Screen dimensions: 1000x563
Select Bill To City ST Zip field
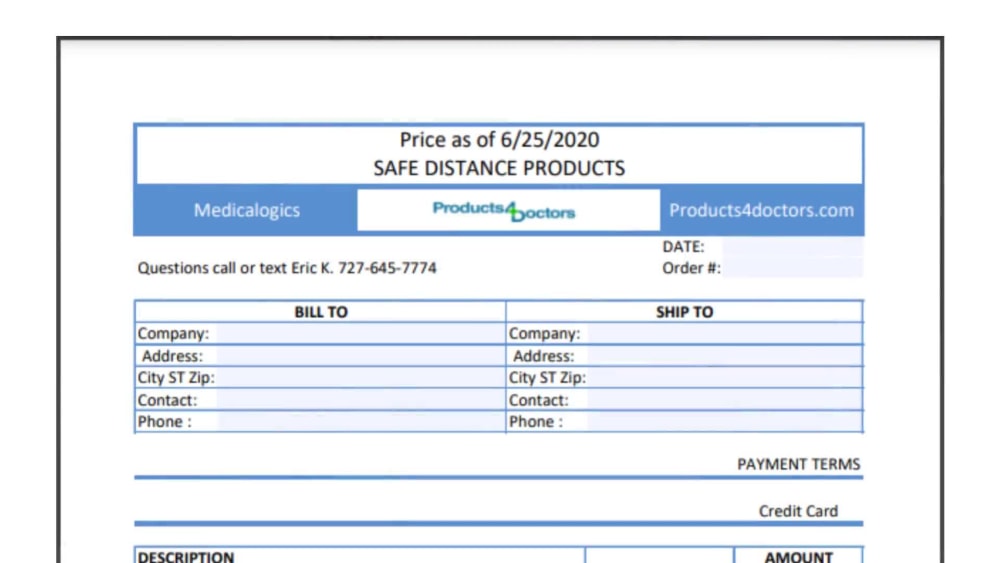pos(360,377)
